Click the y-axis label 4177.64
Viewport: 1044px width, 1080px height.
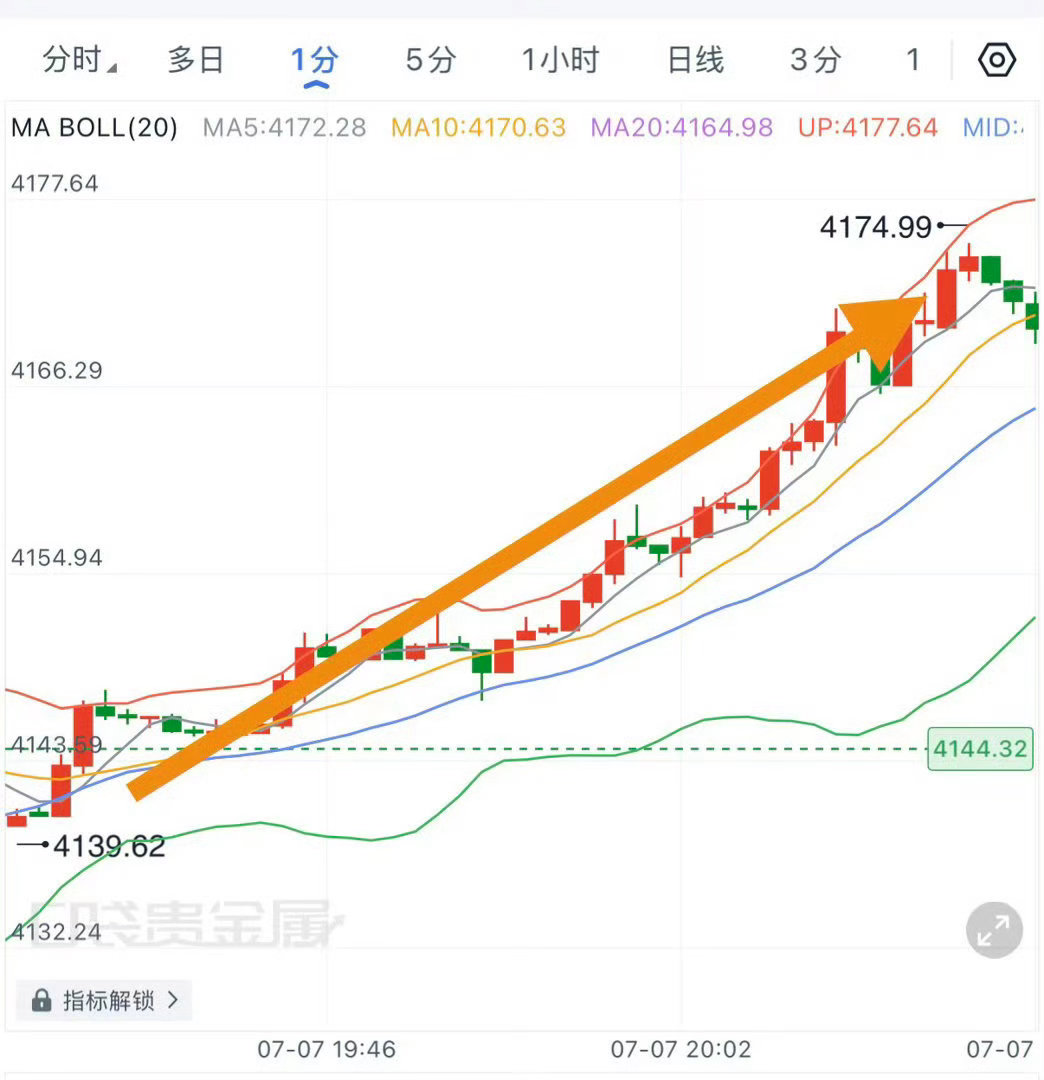click(x=54, y=183)
